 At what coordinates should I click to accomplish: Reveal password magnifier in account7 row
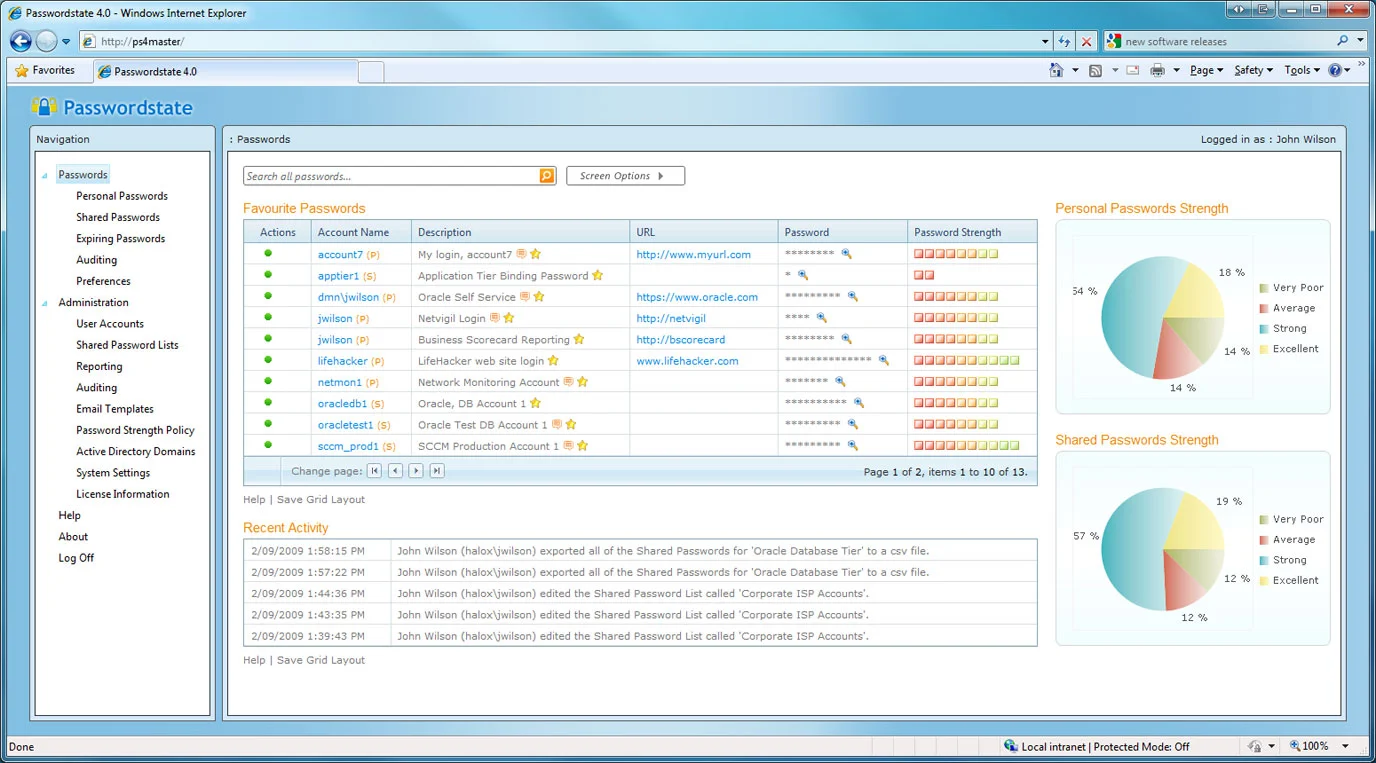pyautogui.click(x=846, y=254)
